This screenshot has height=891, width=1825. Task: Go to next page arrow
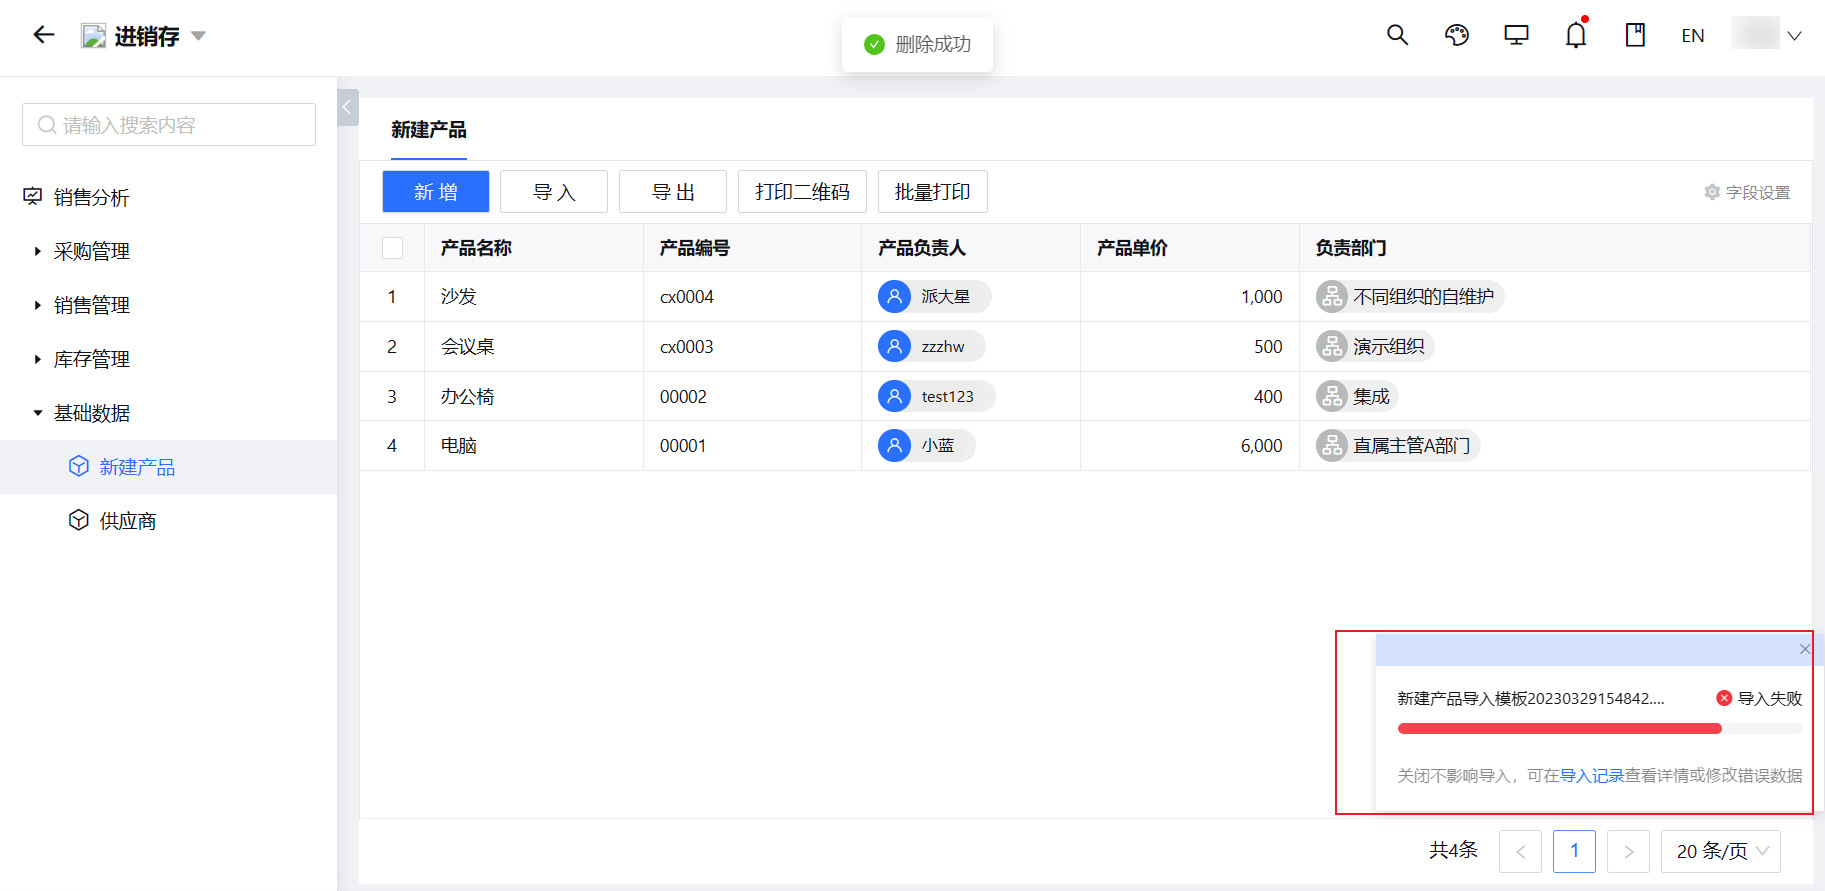(x=1628, y=851)
